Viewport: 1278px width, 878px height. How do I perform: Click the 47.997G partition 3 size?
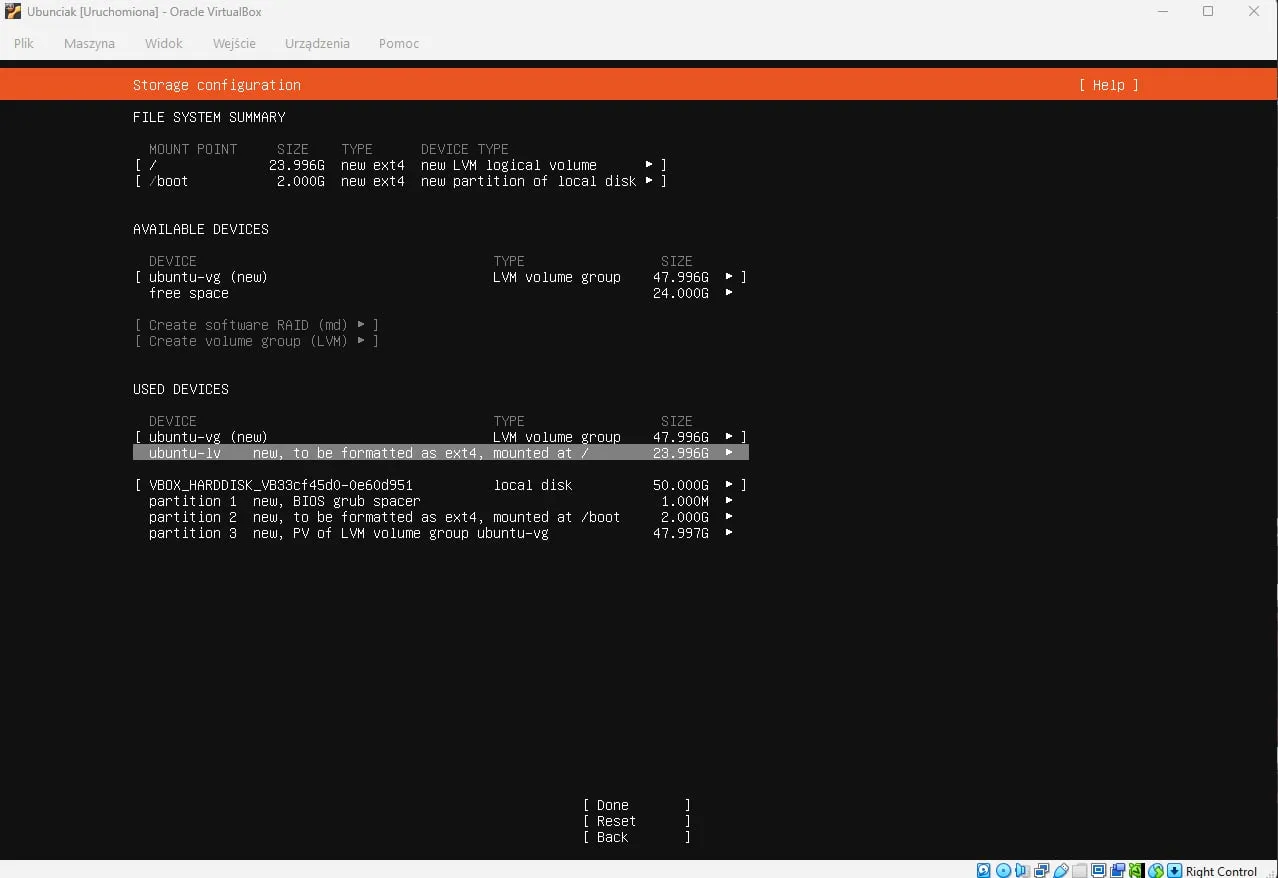click(680, 533)
